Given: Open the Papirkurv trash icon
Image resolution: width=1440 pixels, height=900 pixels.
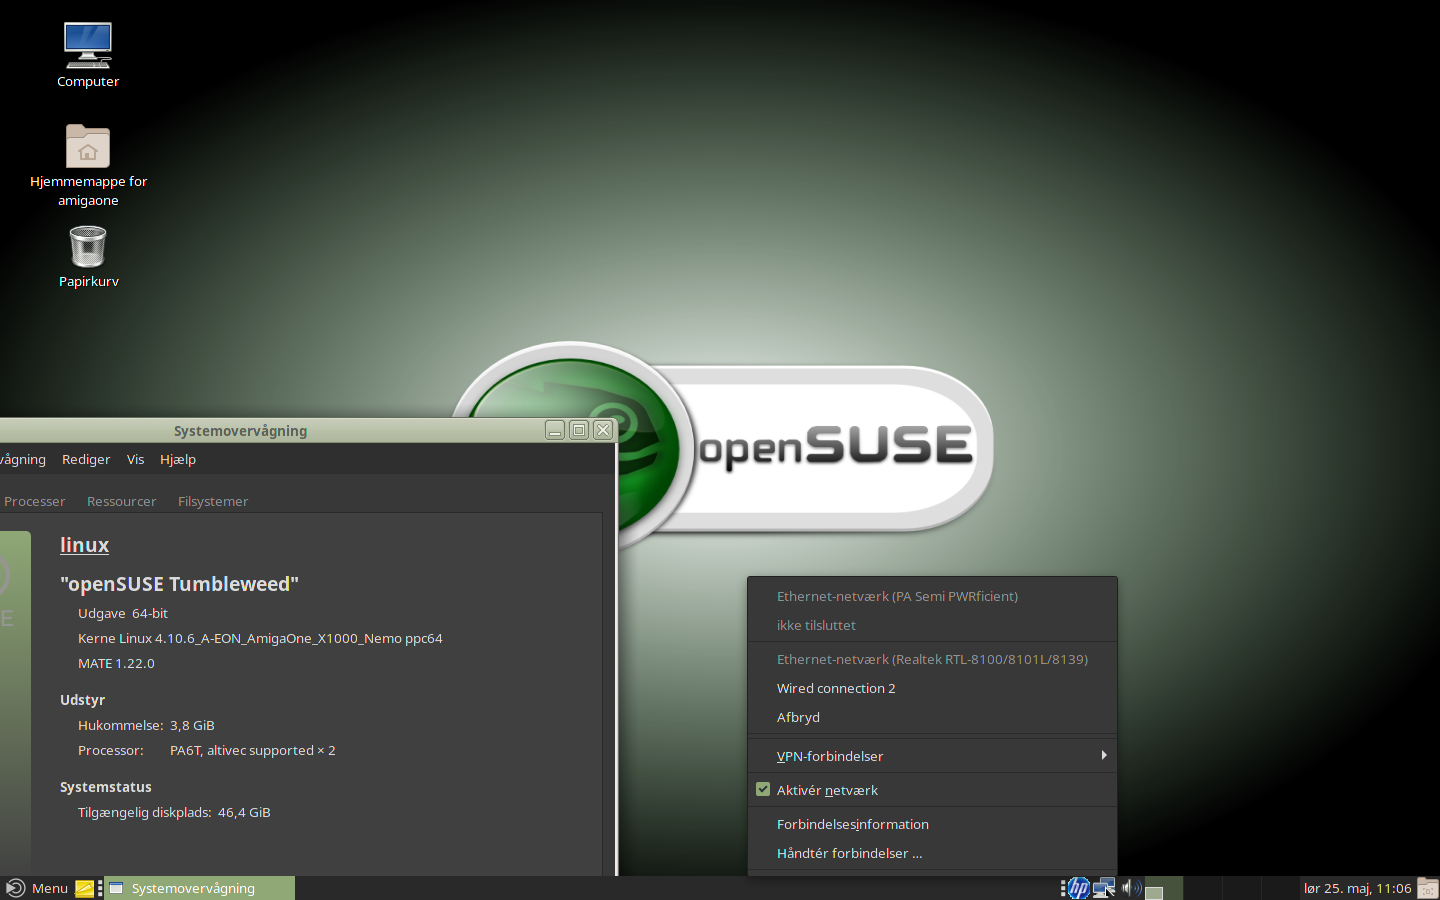Looking at the screenshot, I should tap(88, 247).
